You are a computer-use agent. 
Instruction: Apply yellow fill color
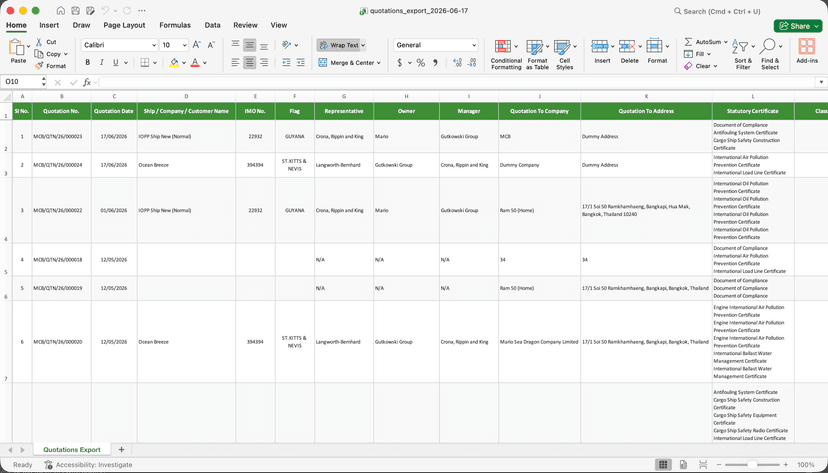pyautogui.click(x=174, y=63)
